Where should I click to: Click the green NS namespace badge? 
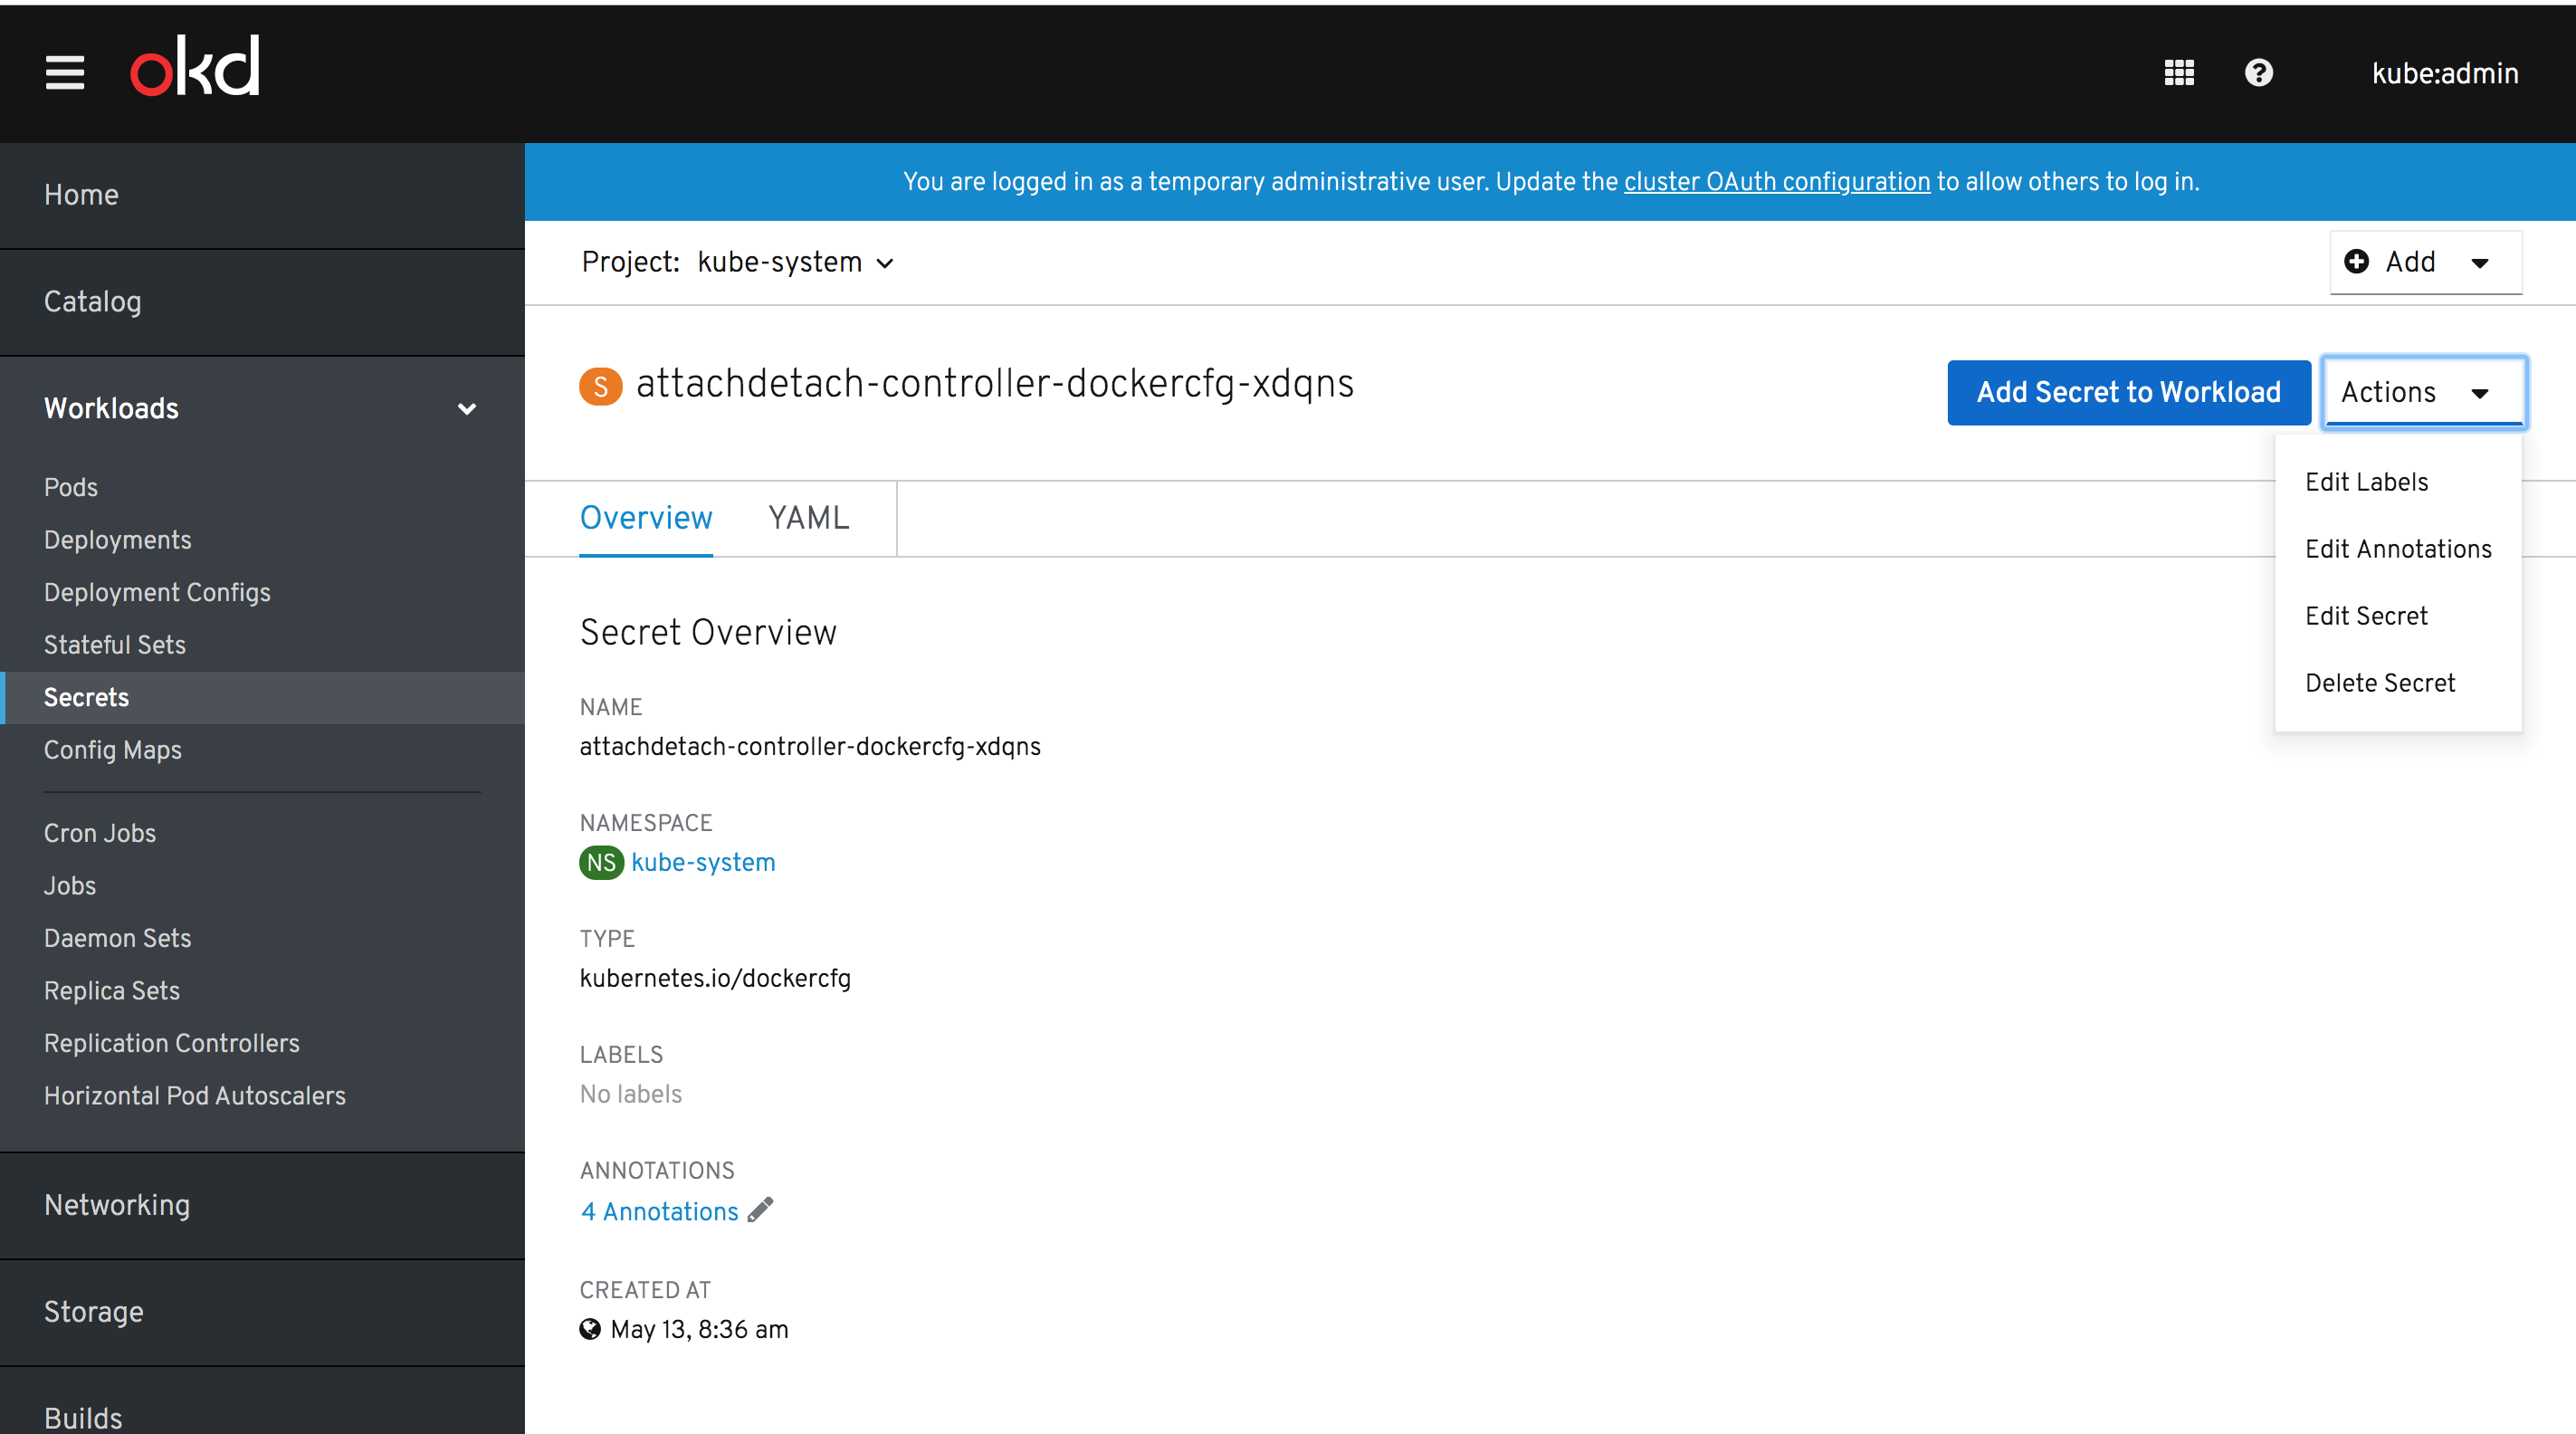coord(601,862)
